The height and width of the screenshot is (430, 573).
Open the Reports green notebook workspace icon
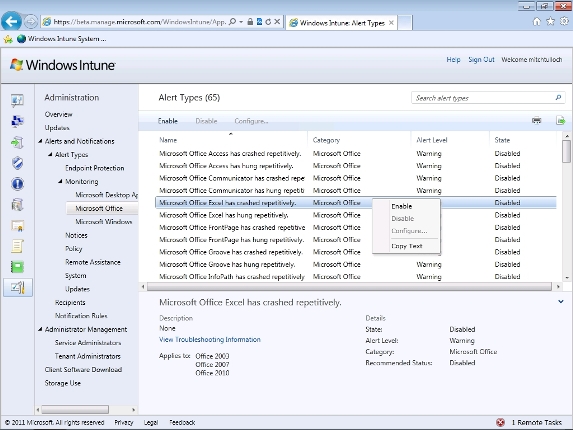[x=17, y=267]
